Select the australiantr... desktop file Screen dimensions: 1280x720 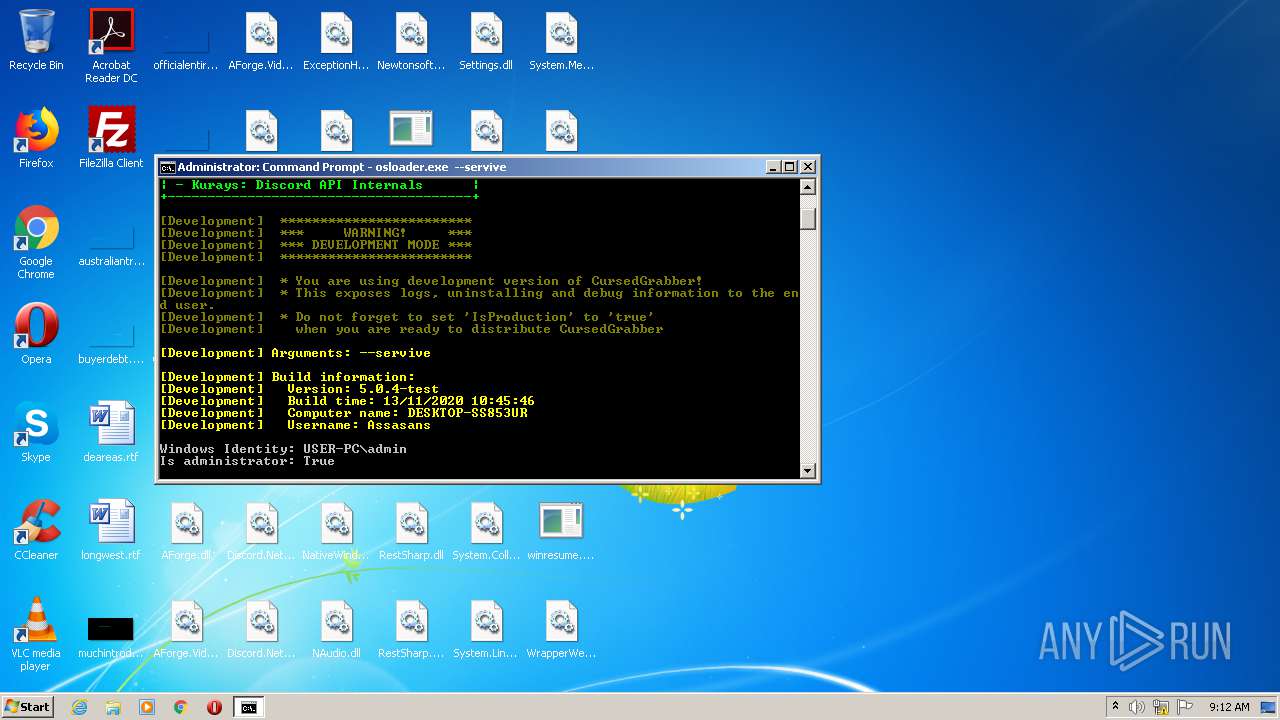[x=111, y=246]
